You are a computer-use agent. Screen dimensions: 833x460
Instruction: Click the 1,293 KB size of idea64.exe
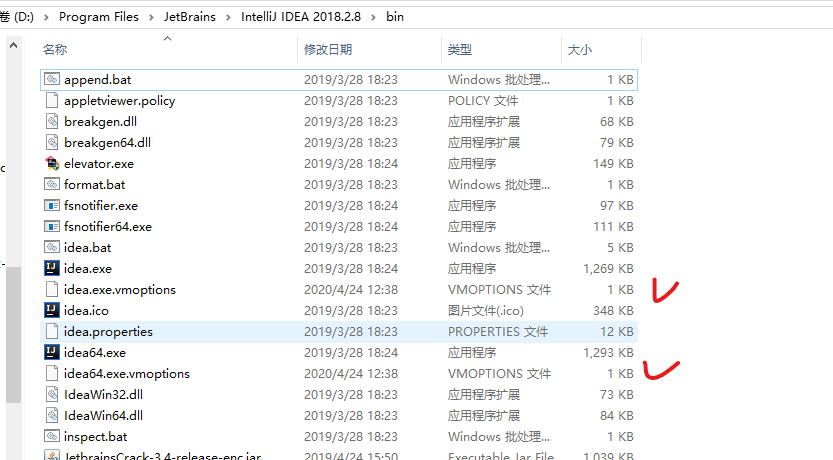coord(608,352)
